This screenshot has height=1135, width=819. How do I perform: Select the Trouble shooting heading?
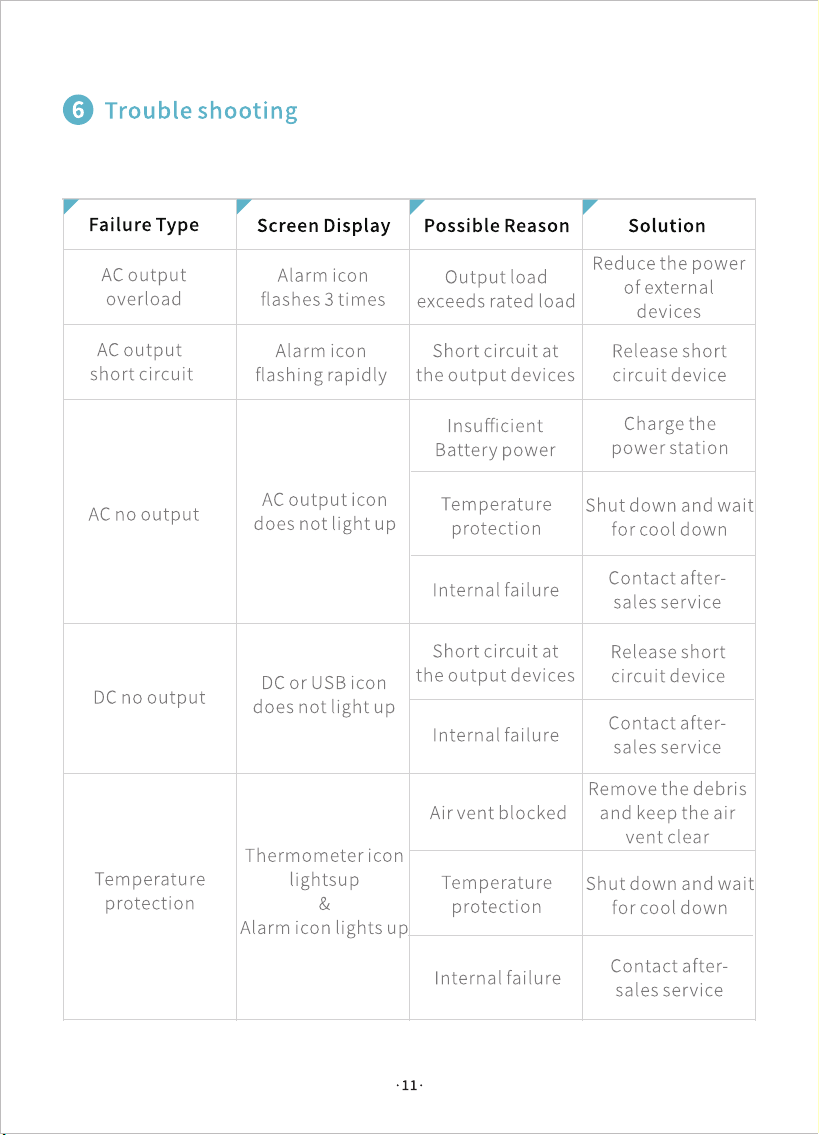click(x=201, y=111)
